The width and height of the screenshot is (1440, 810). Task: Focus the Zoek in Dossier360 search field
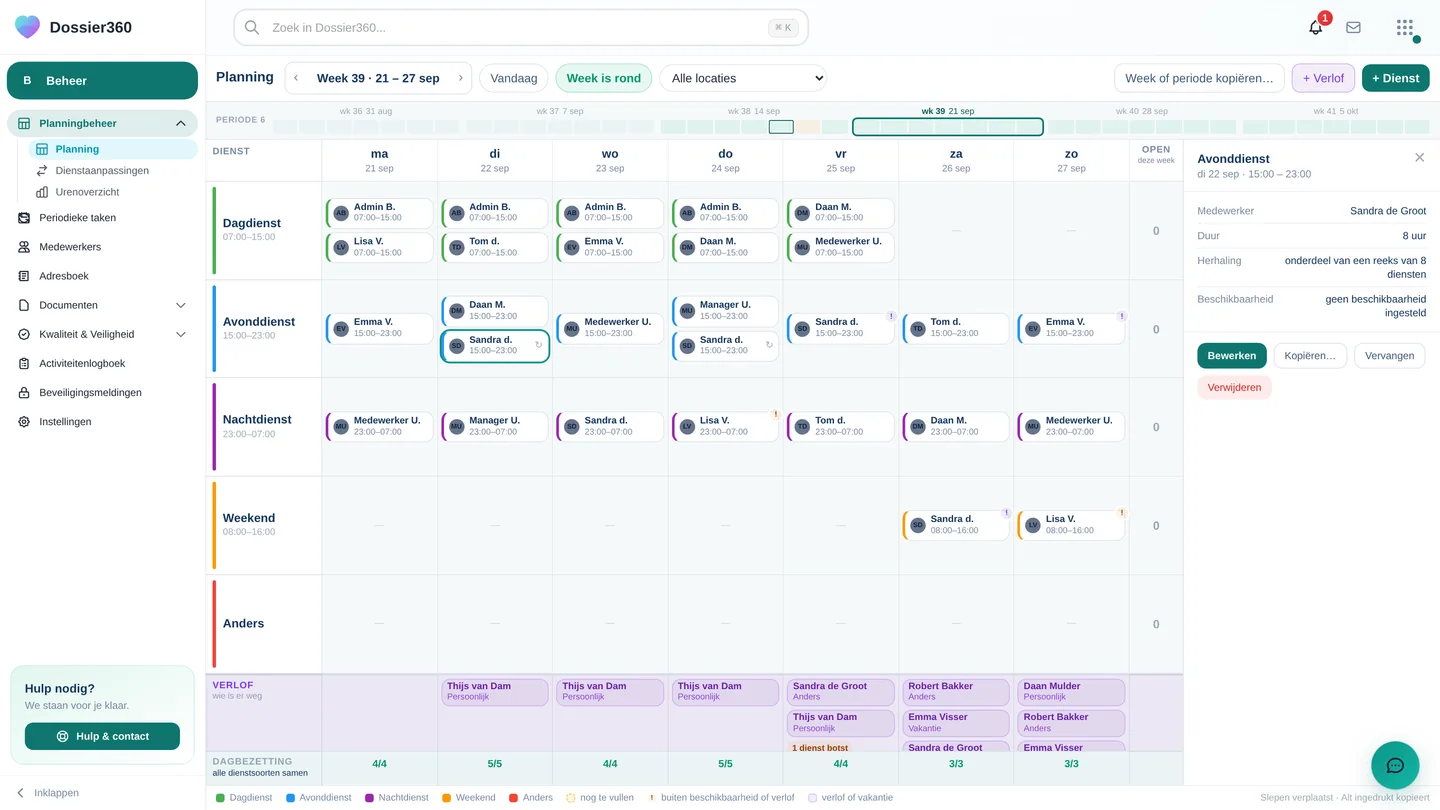(521, 28)
